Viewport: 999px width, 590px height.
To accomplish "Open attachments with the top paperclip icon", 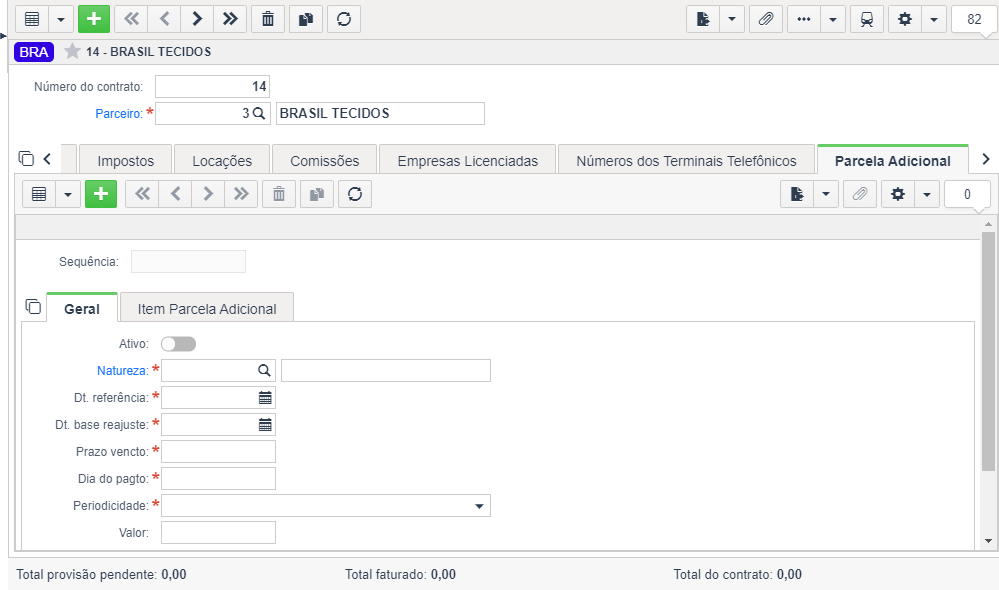I will (766, 19).
